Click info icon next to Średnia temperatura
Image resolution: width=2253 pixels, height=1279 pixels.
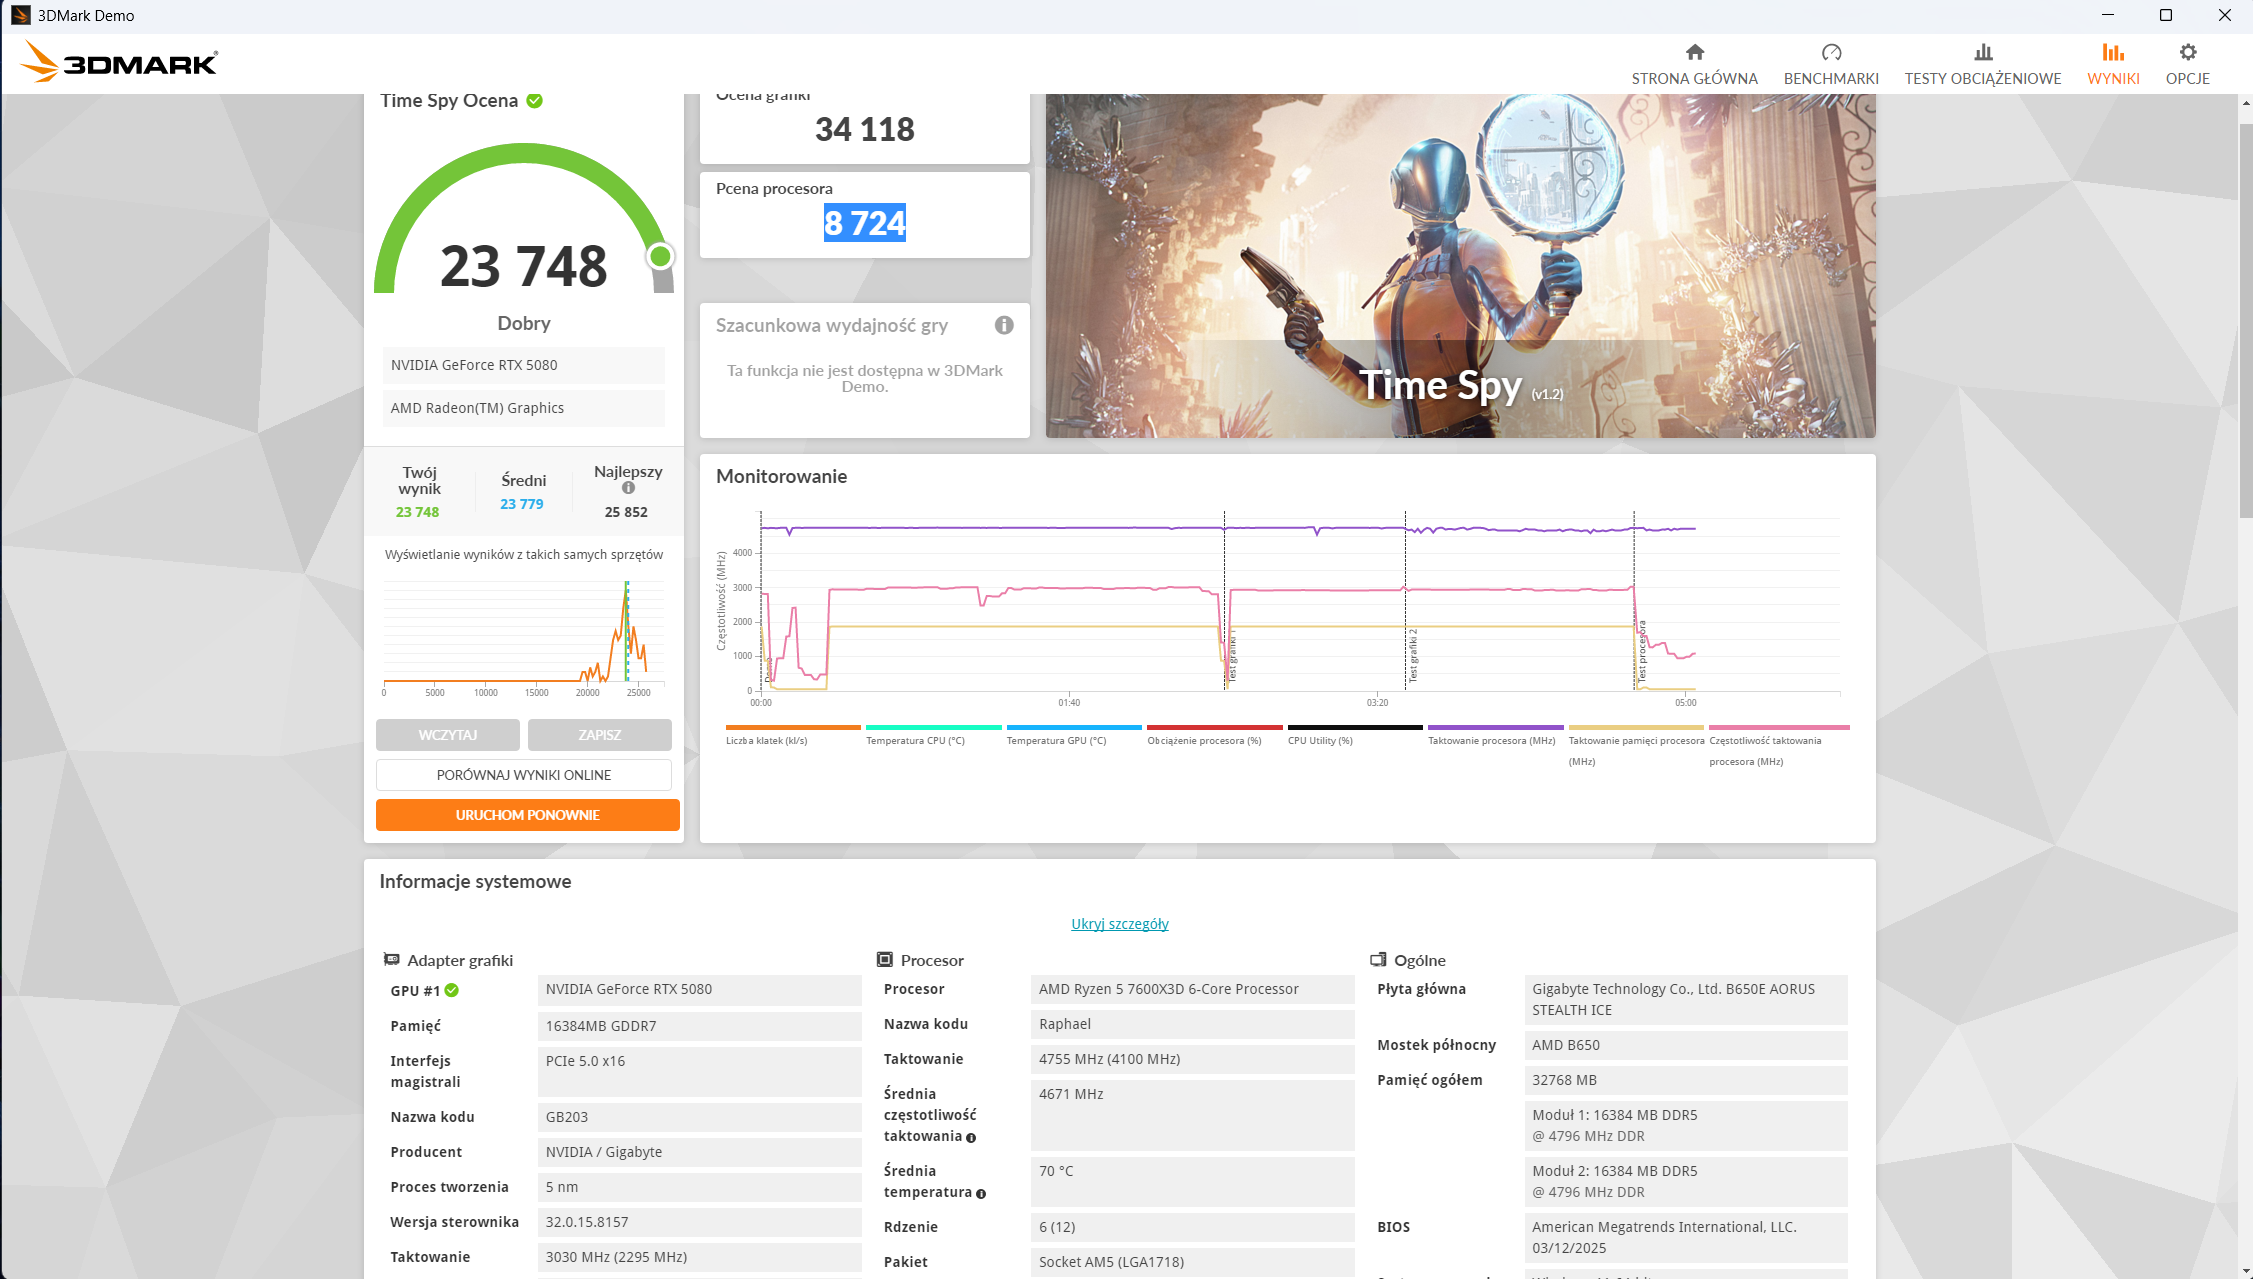click(x=981, y=1193)
